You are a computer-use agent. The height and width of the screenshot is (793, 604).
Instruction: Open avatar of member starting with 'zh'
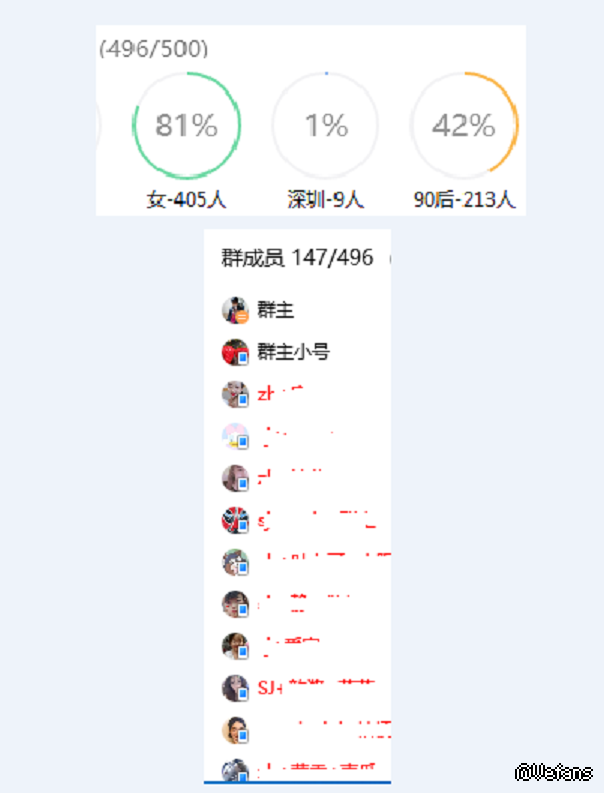(234, 394)
